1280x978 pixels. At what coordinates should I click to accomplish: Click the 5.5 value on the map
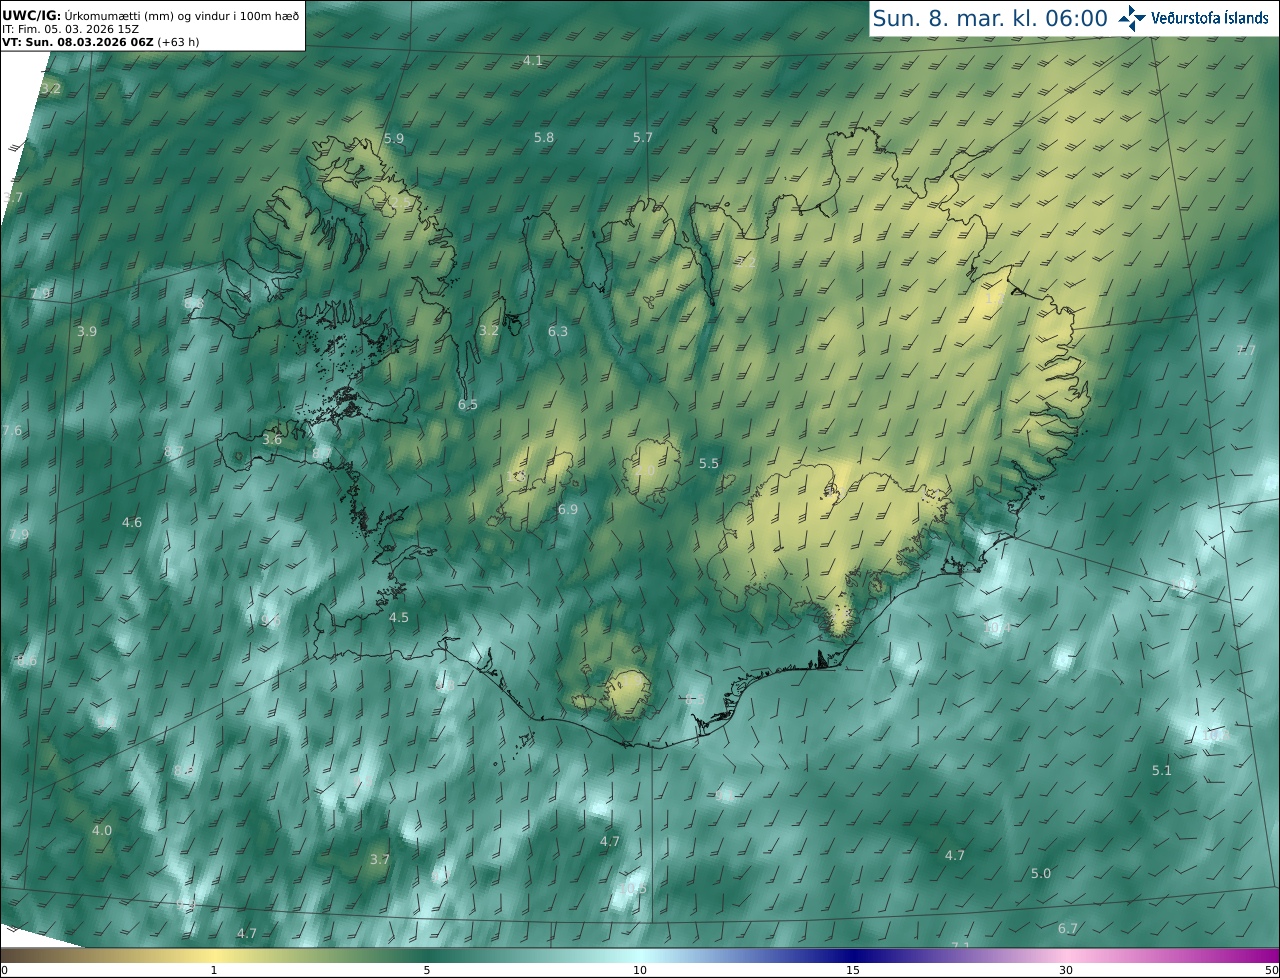(709, 464)
